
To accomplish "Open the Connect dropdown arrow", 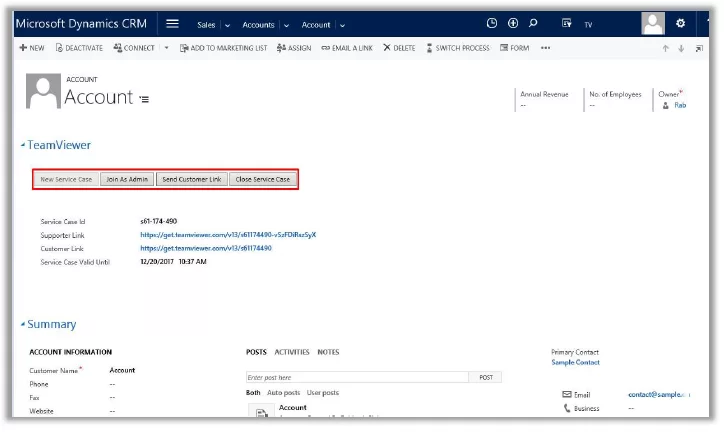I will point(167,48).
